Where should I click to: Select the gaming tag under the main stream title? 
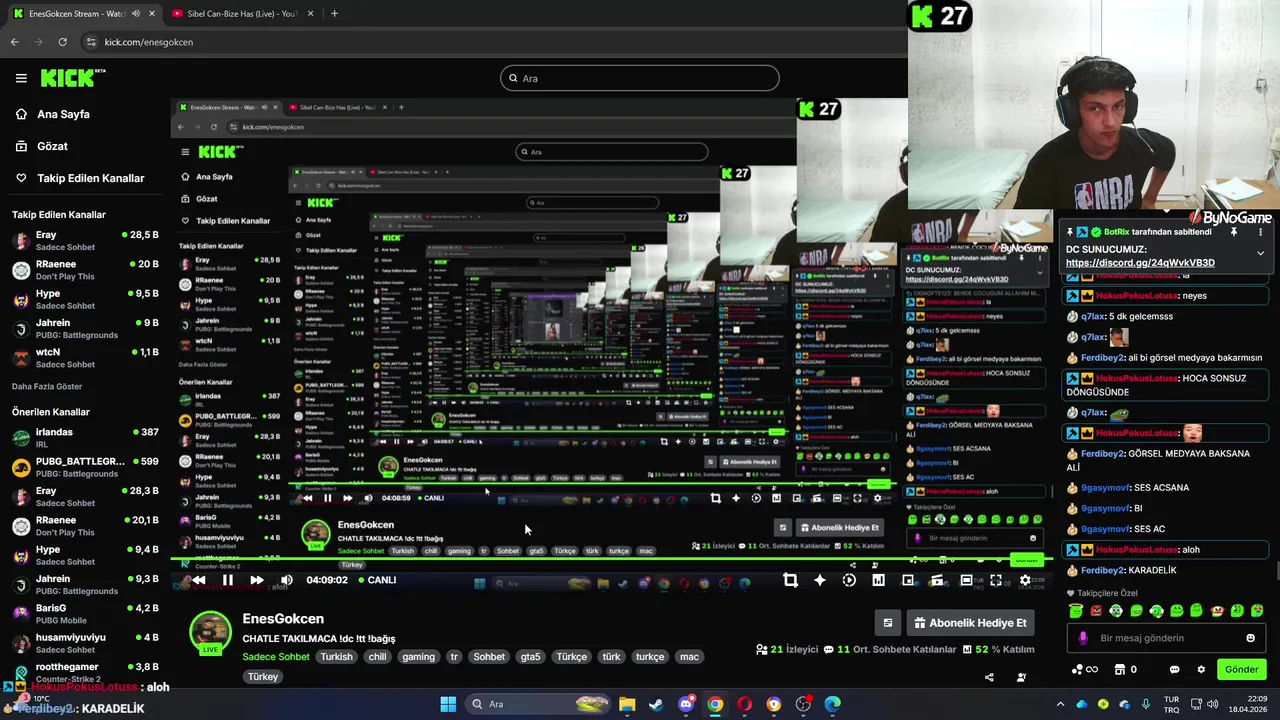[418, 657]
